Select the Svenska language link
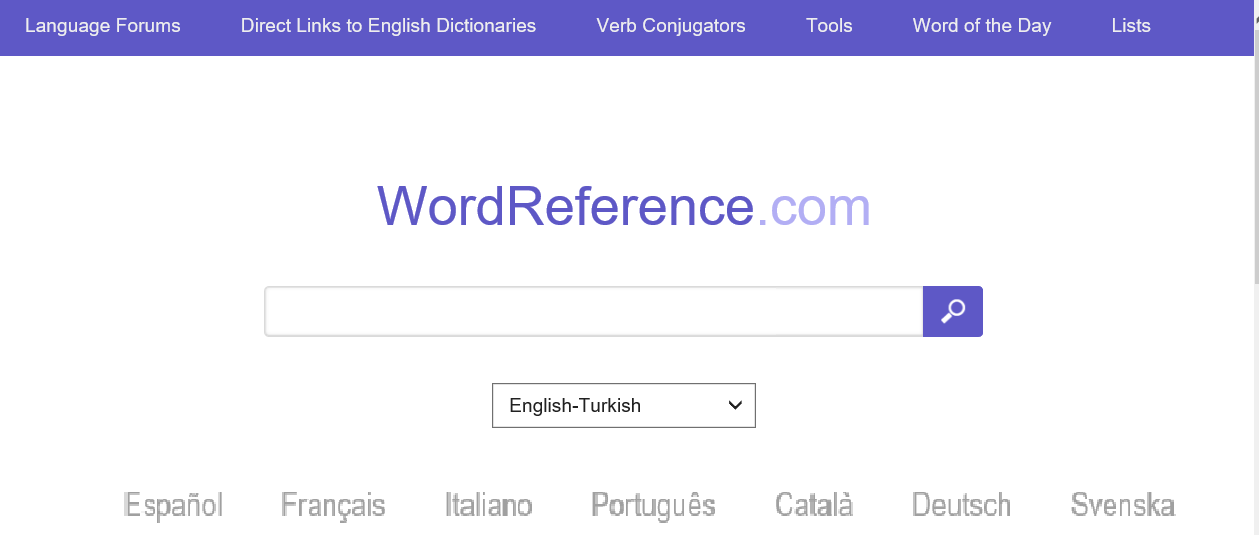 click(x=1122, y=505)
